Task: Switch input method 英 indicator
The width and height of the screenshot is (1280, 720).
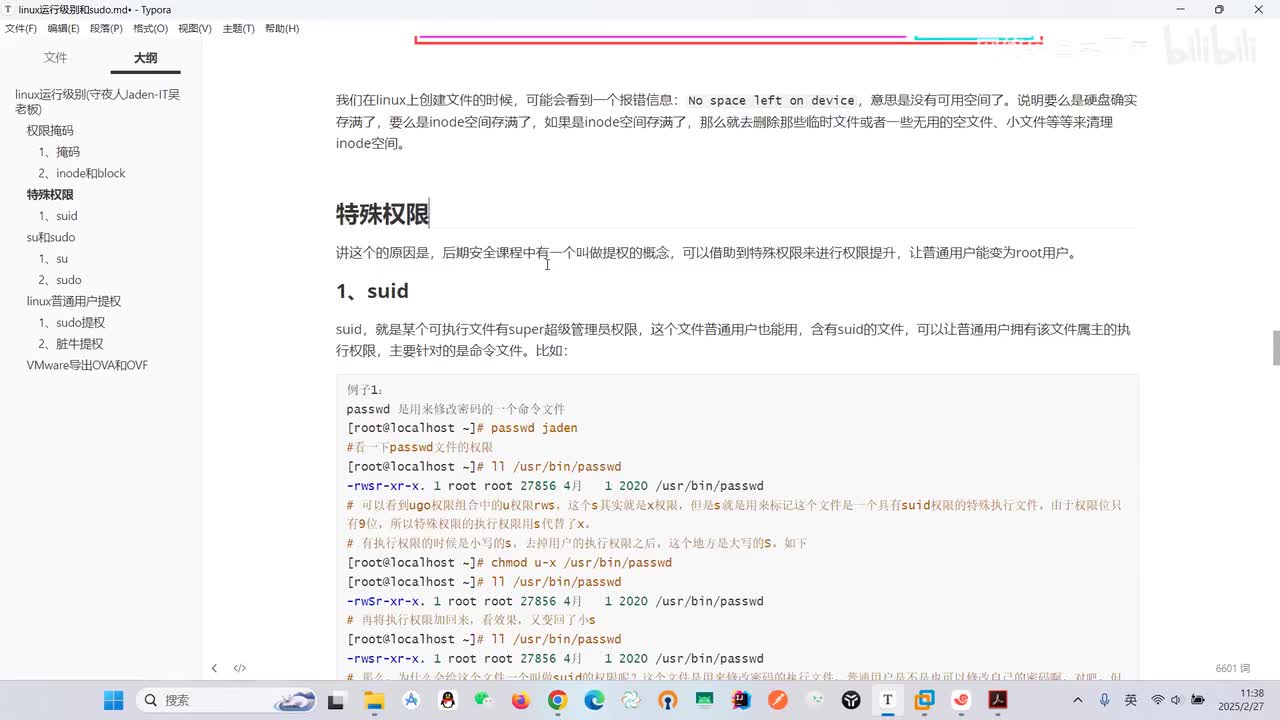Action: (1130, 700)
